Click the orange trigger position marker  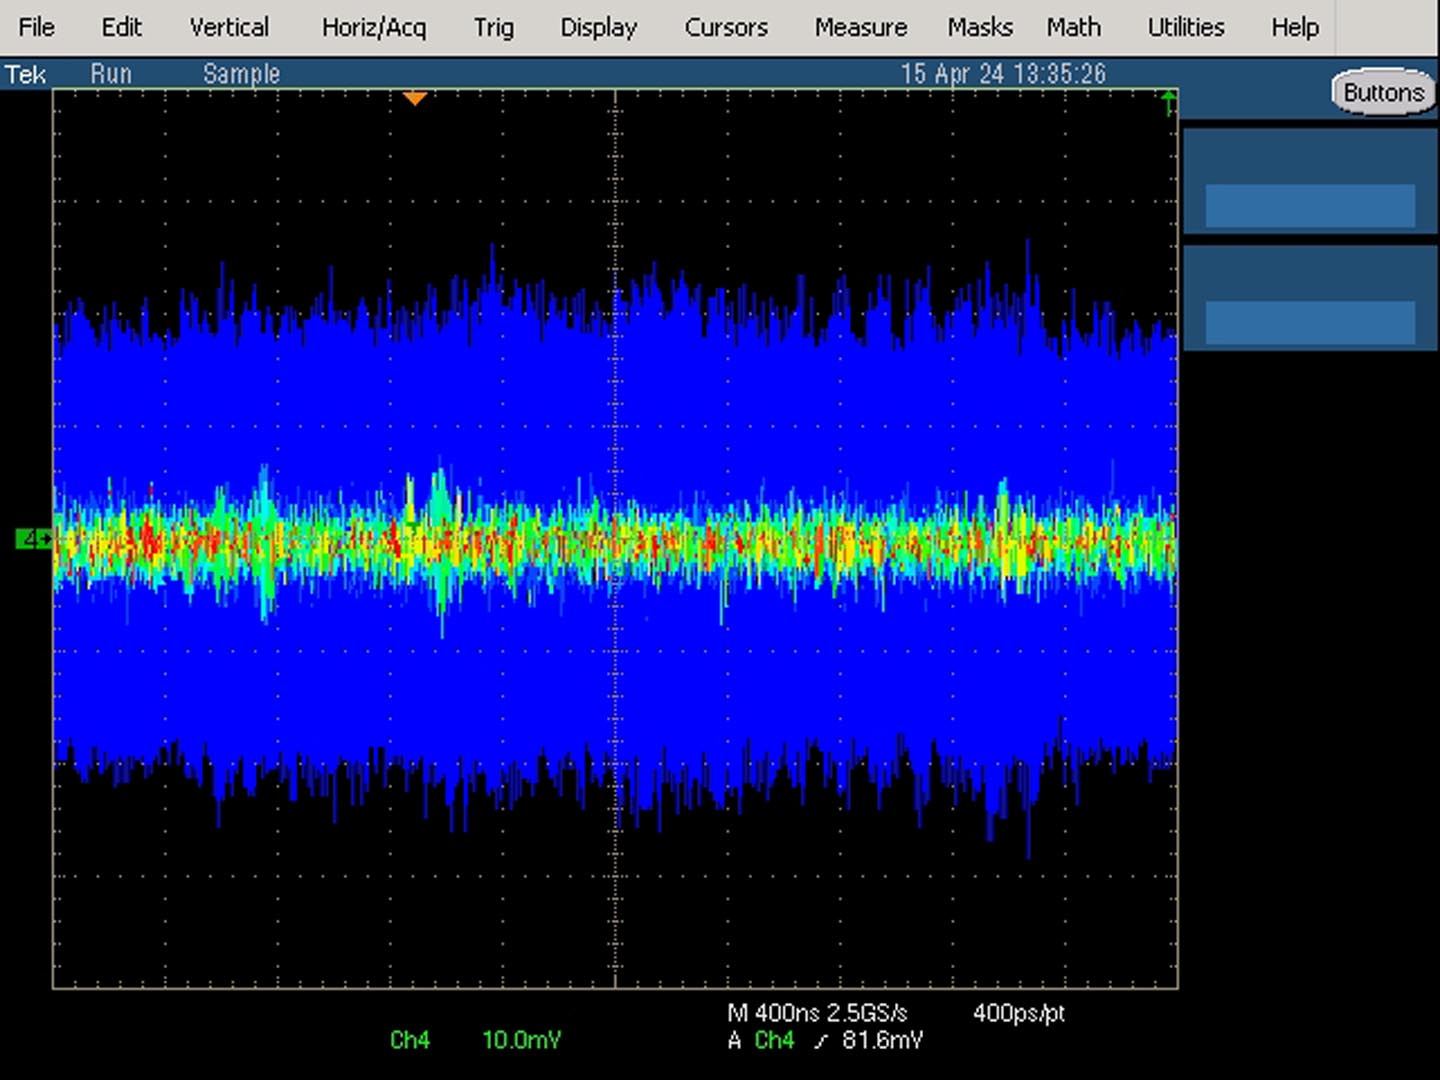[x=415, y=98]
